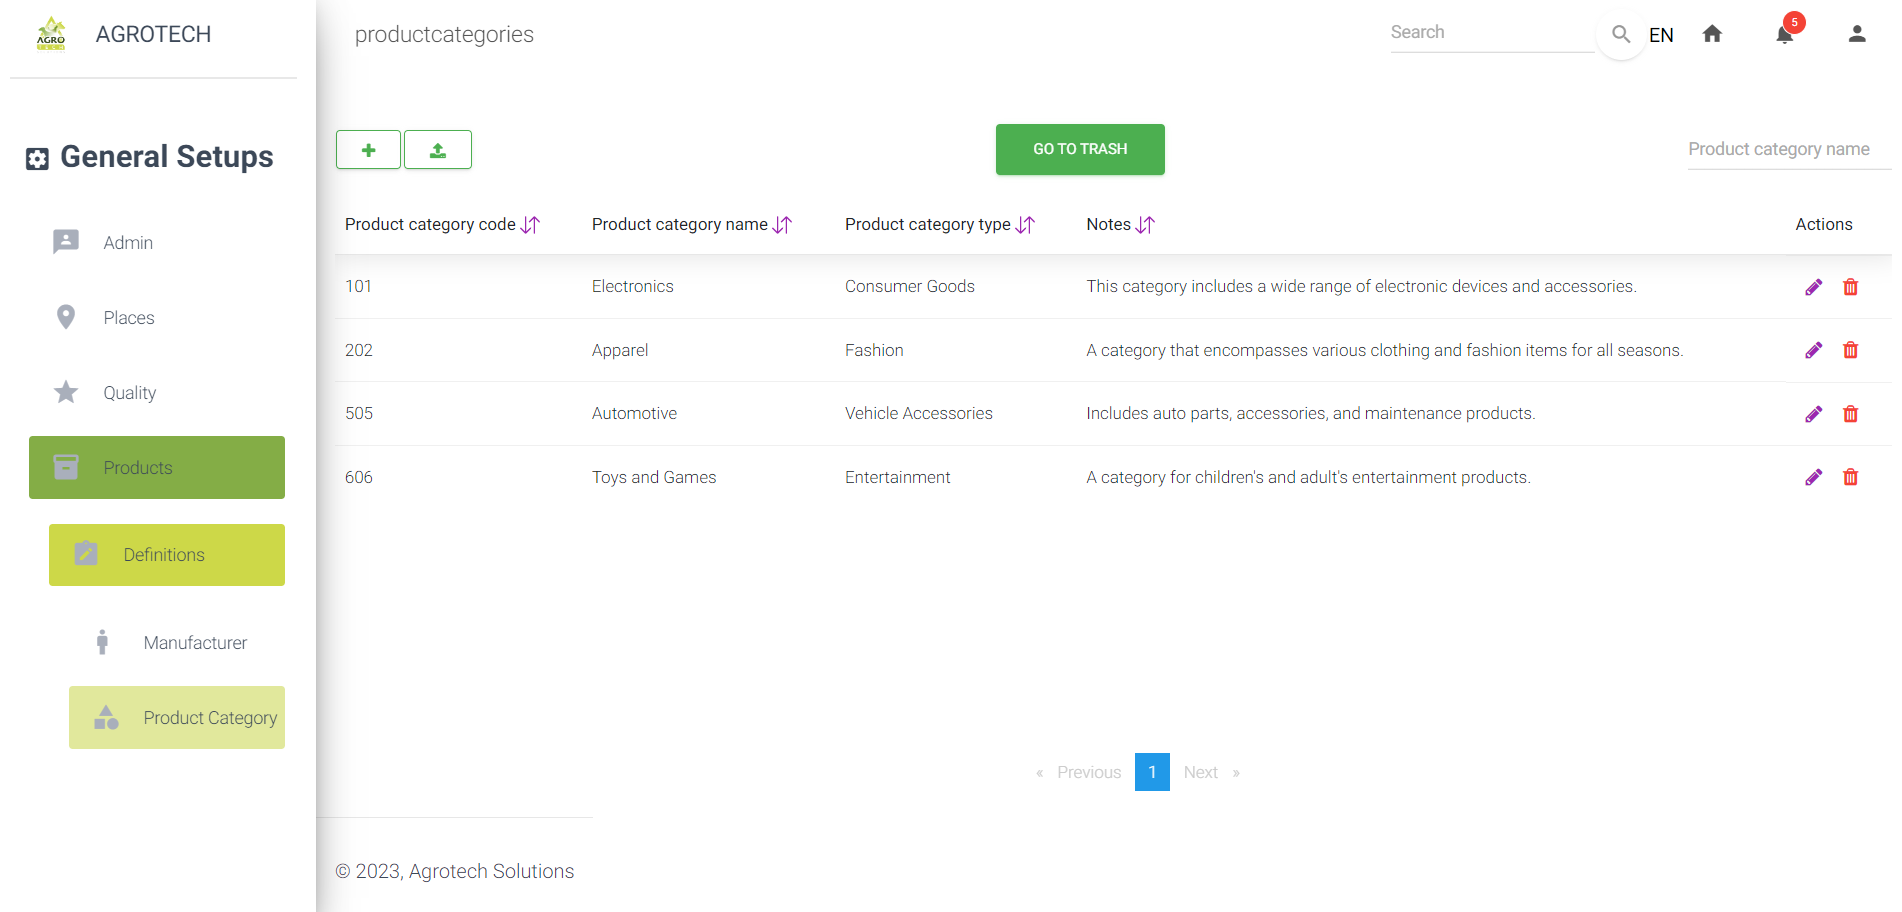Viewport: 1902px width, 912px height.
Task: Sort table by Notes column
Action: [x=1145, y=225]
